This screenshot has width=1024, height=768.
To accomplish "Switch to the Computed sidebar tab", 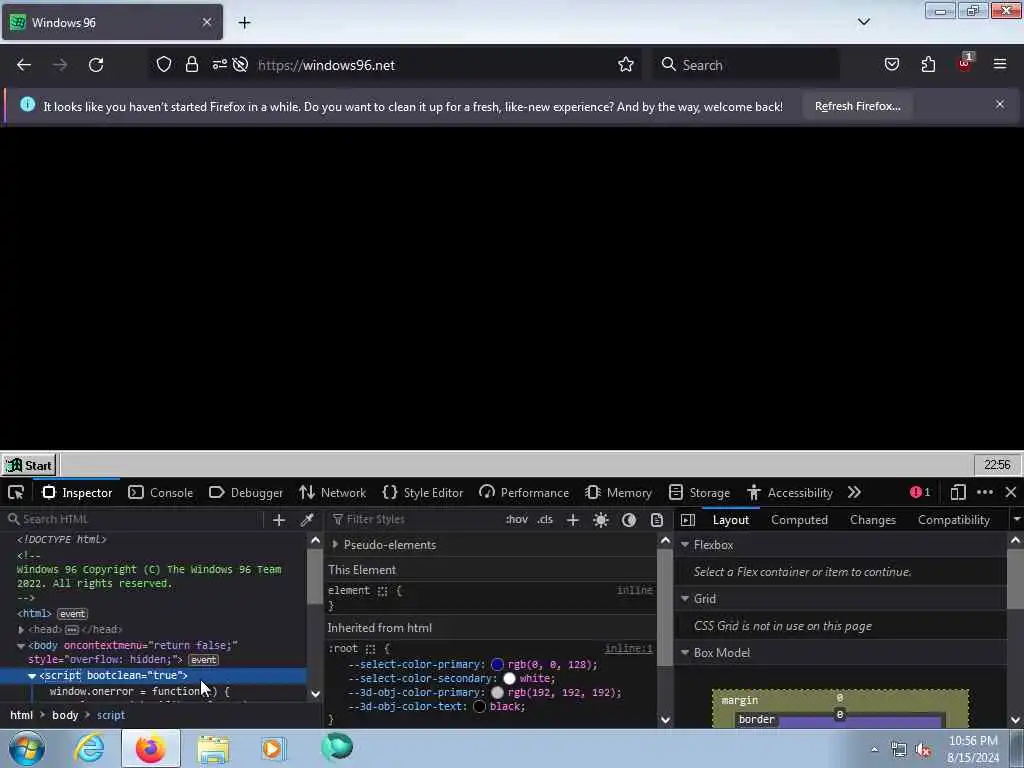I will pyautogui.click(x=799, y=520).
